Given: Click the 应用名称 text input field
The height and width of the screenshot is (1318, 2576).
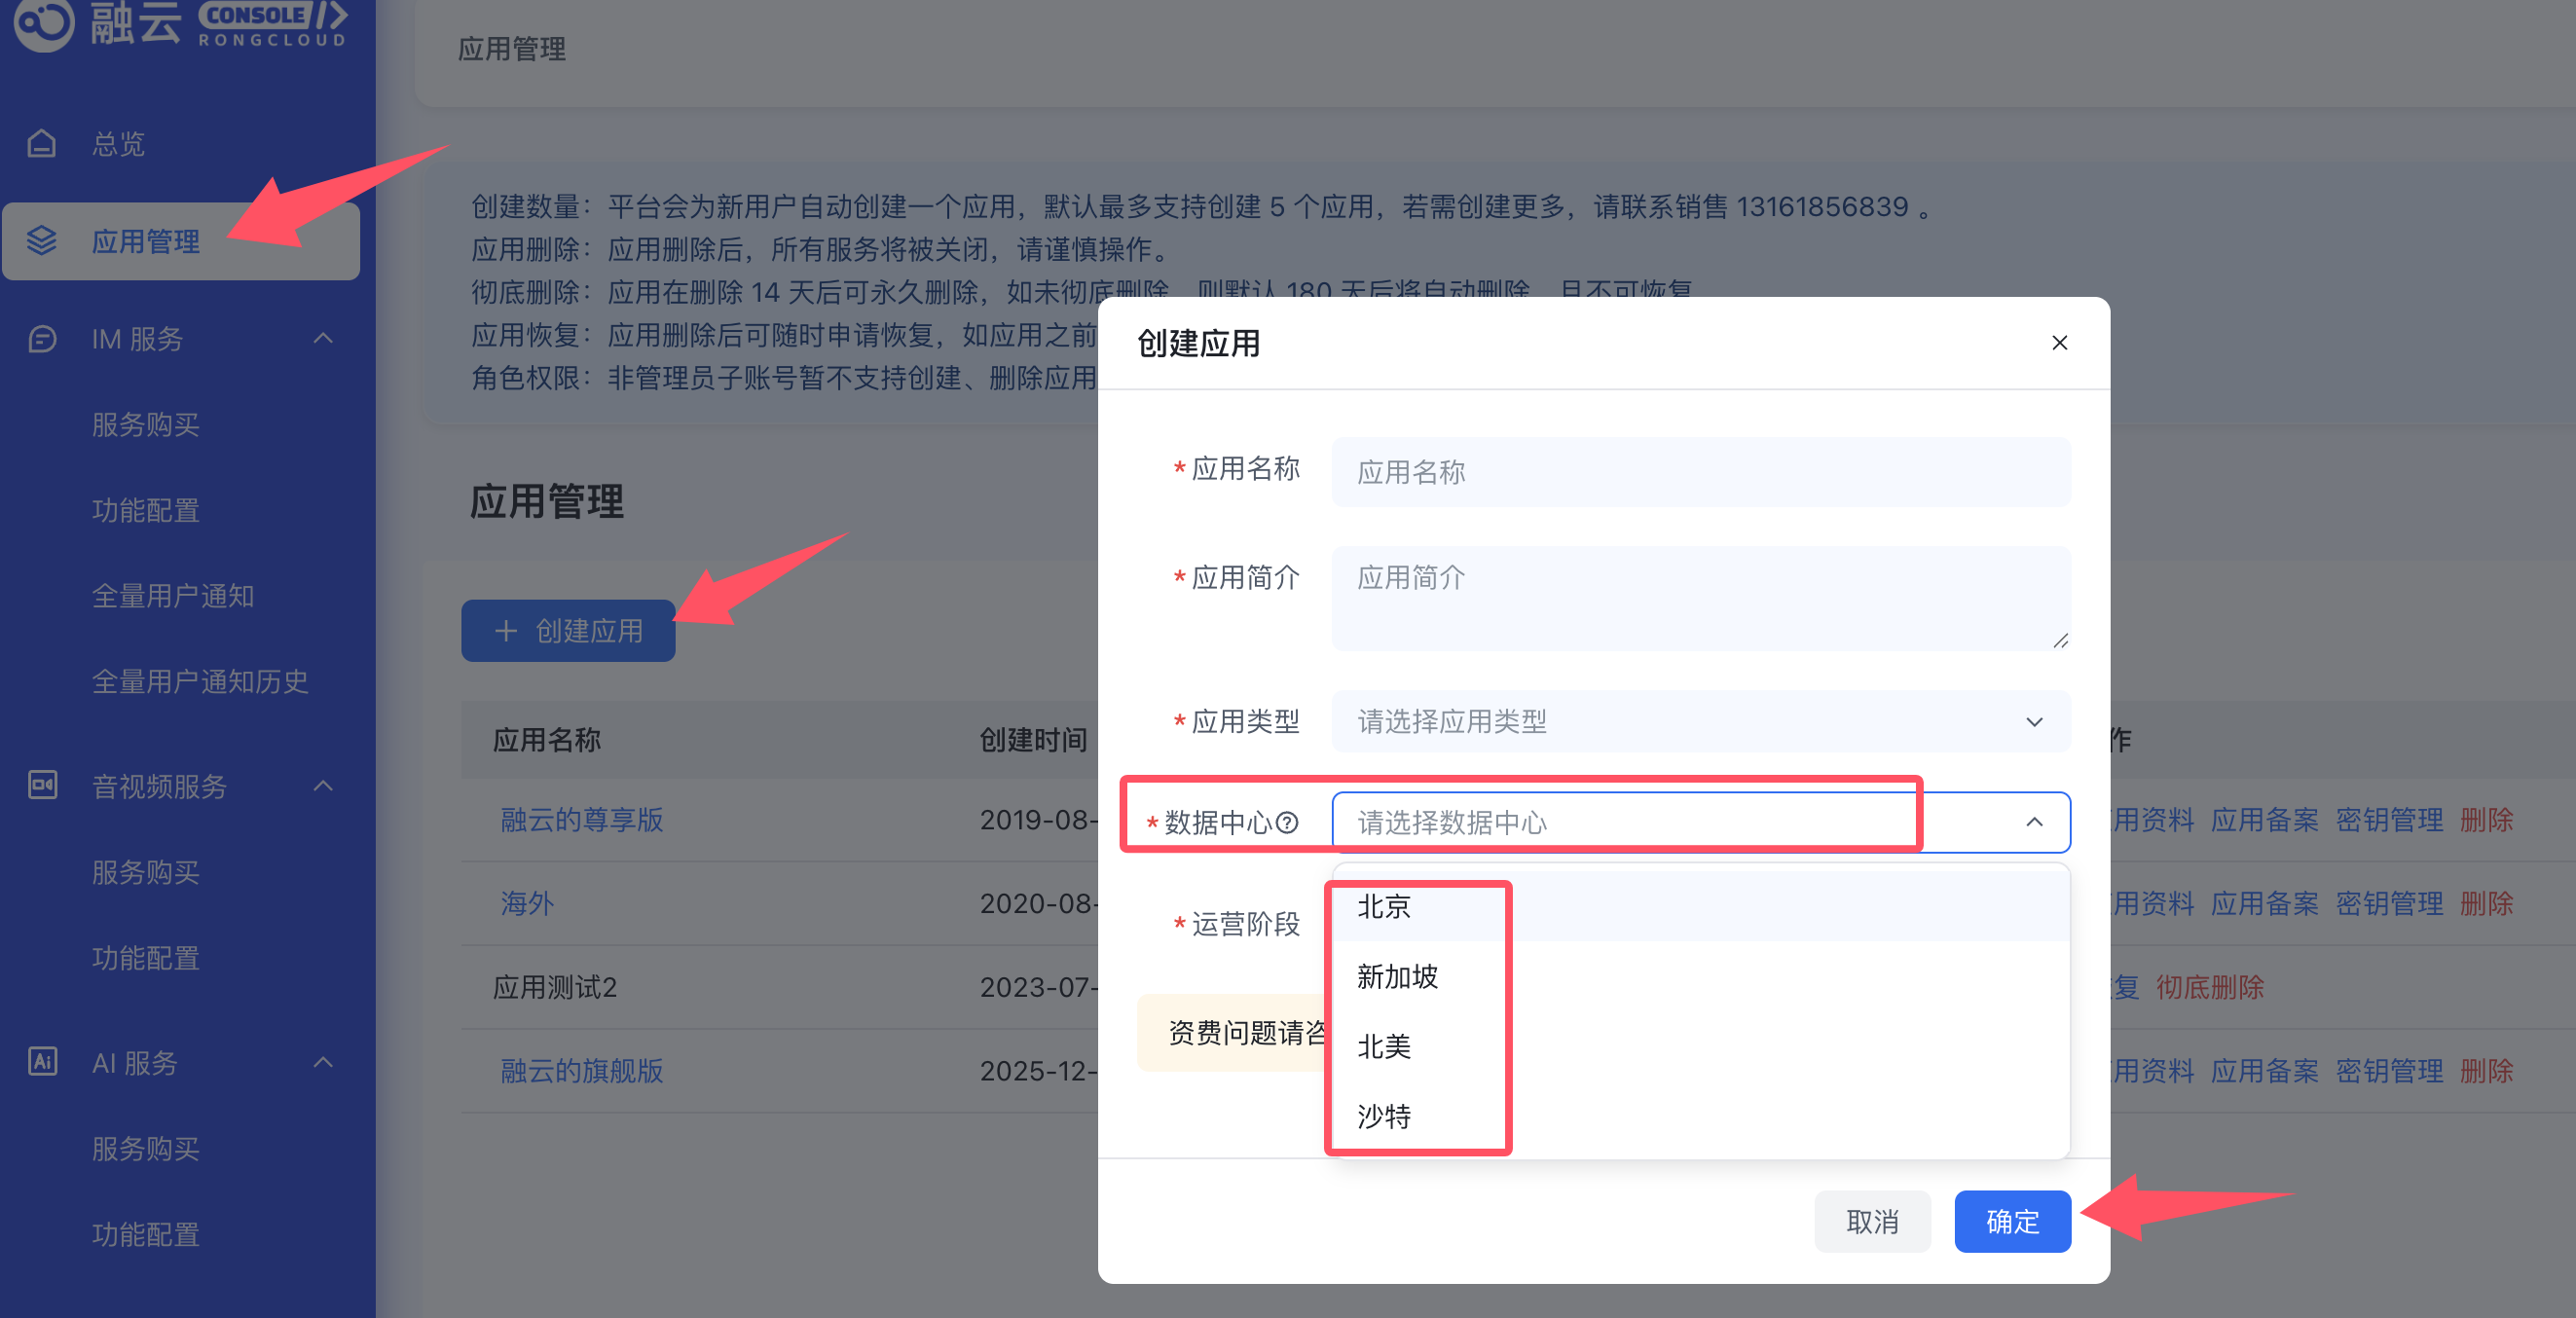Looking at the screenshot, I should [1700, 472].
